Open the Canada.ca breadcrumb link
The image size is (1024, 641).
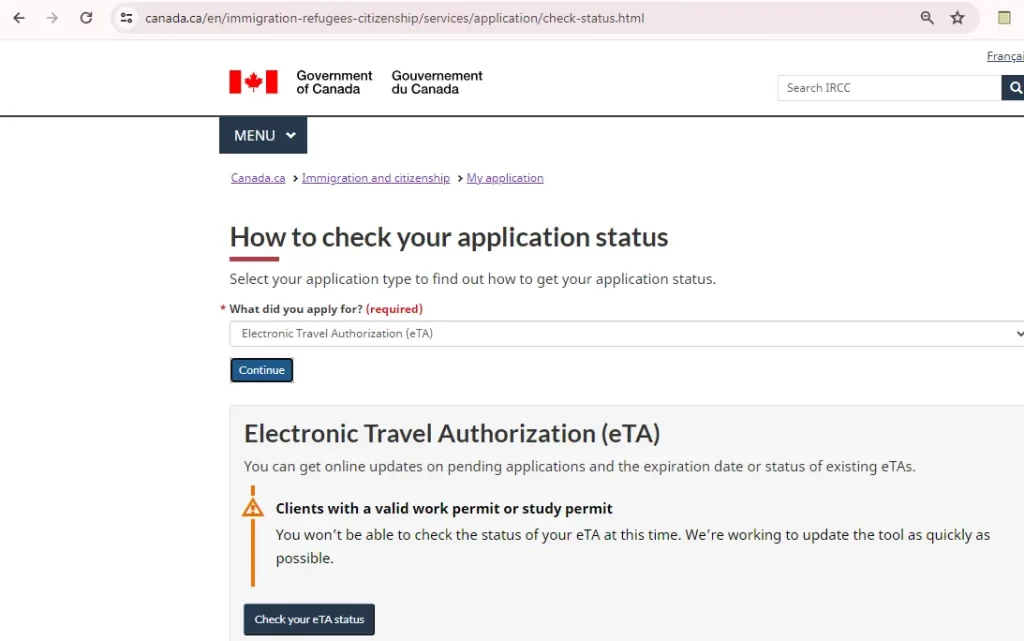click(x=257, y=177)
